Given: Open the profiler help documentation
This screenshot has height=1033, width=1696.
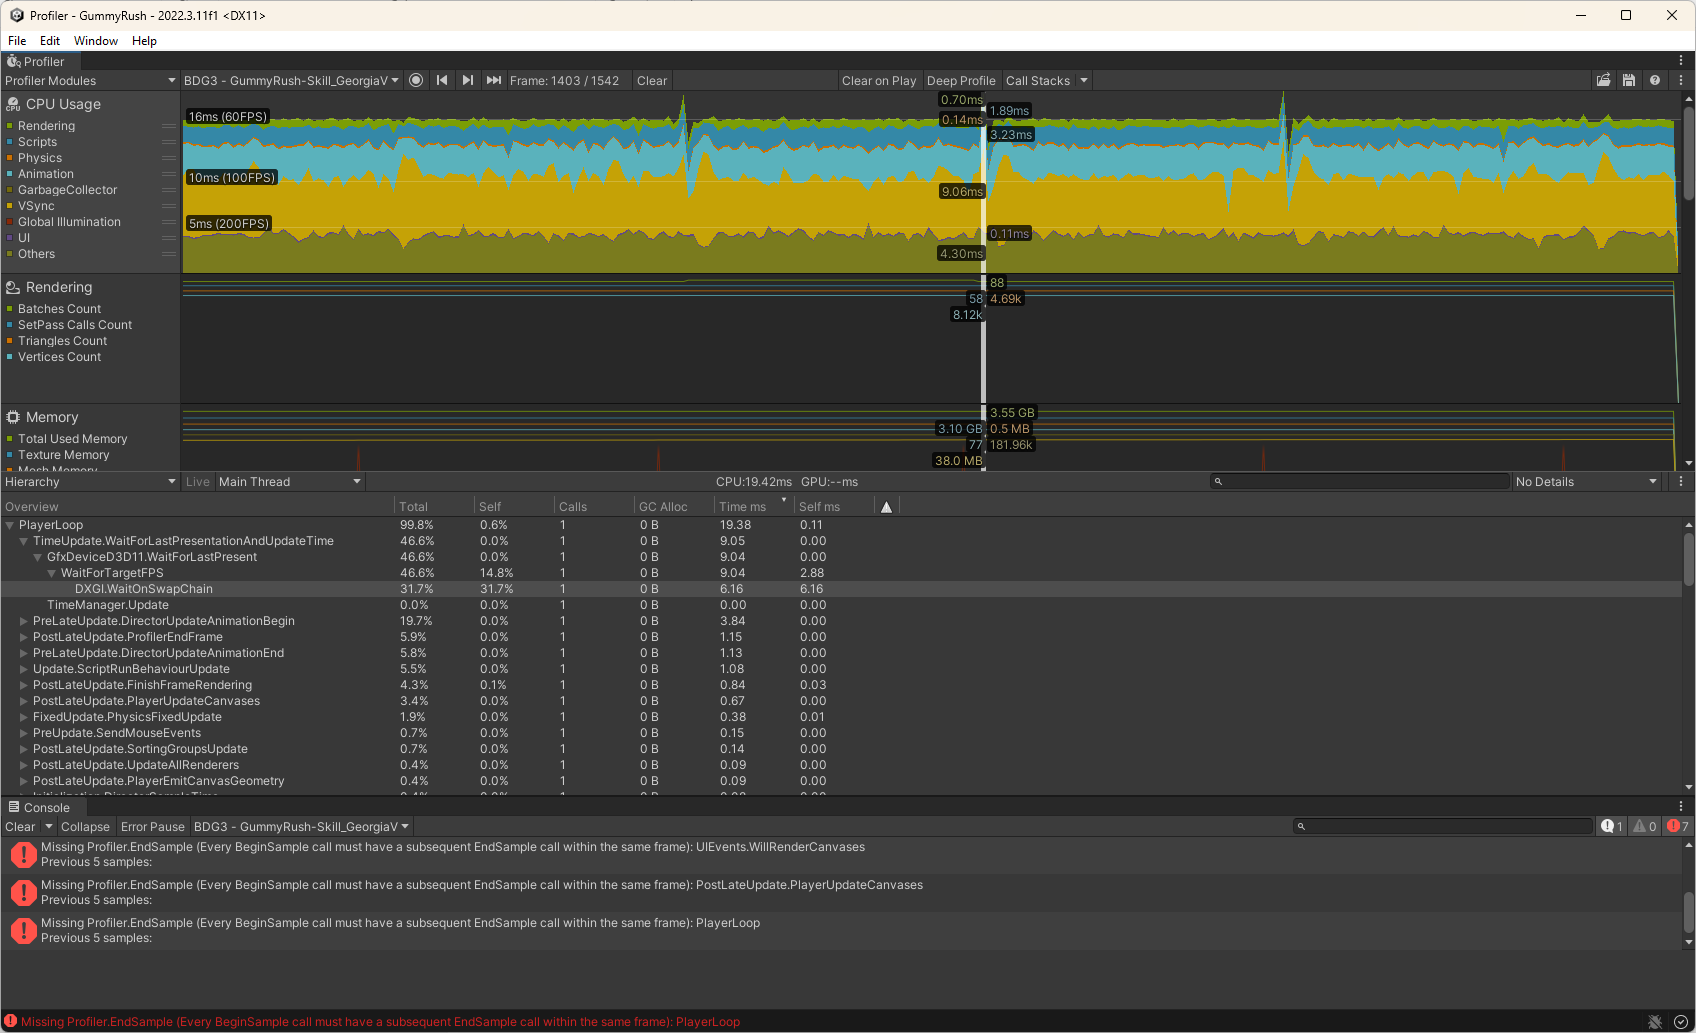Looking at the screenshot, I should [x=1655, y=80].
